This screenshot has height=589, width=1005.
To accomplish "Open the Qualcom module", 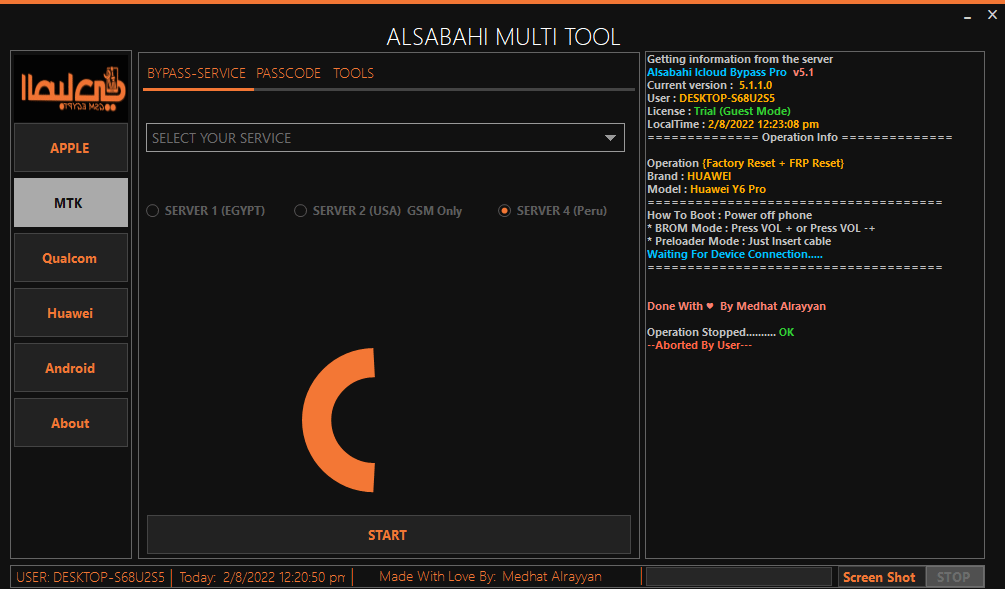I will point(70,257).
